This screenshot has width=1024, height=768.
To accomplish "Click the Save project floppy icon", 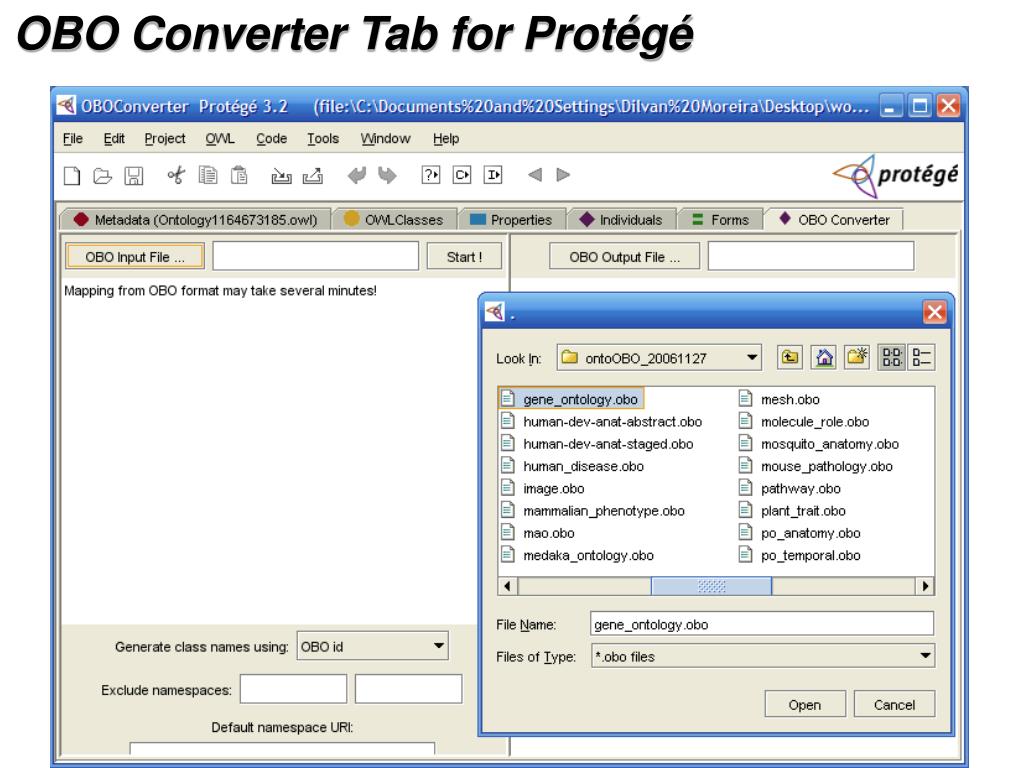I will [134, 176].
